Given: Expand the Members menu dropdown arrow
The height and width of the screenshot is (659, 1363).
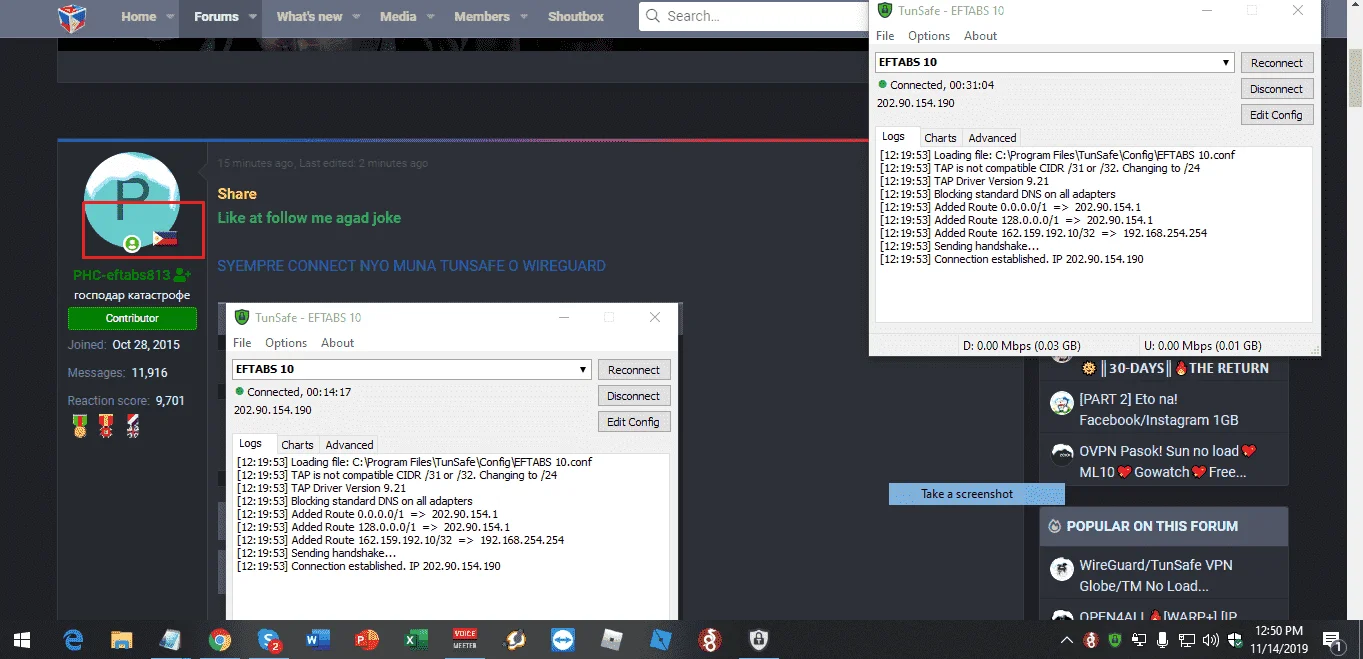Looking at the screenshot, I should pos(523,17).
